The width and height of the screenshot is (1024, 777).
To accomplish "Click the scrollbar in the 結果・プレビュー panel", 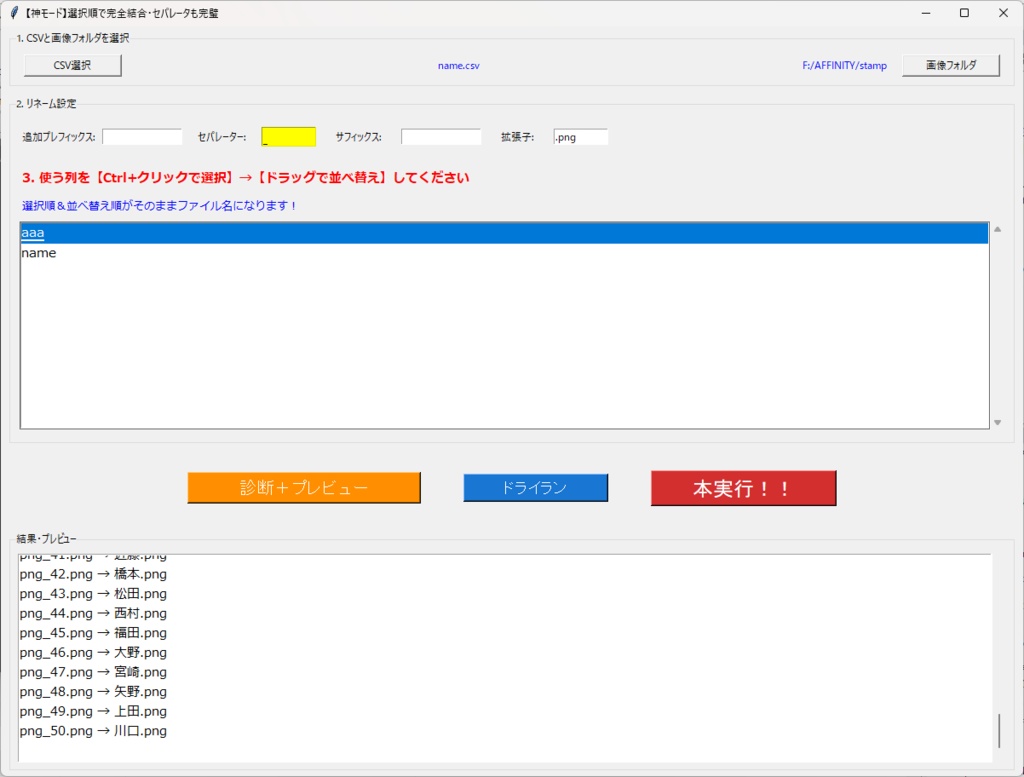I will coord(997,729).
